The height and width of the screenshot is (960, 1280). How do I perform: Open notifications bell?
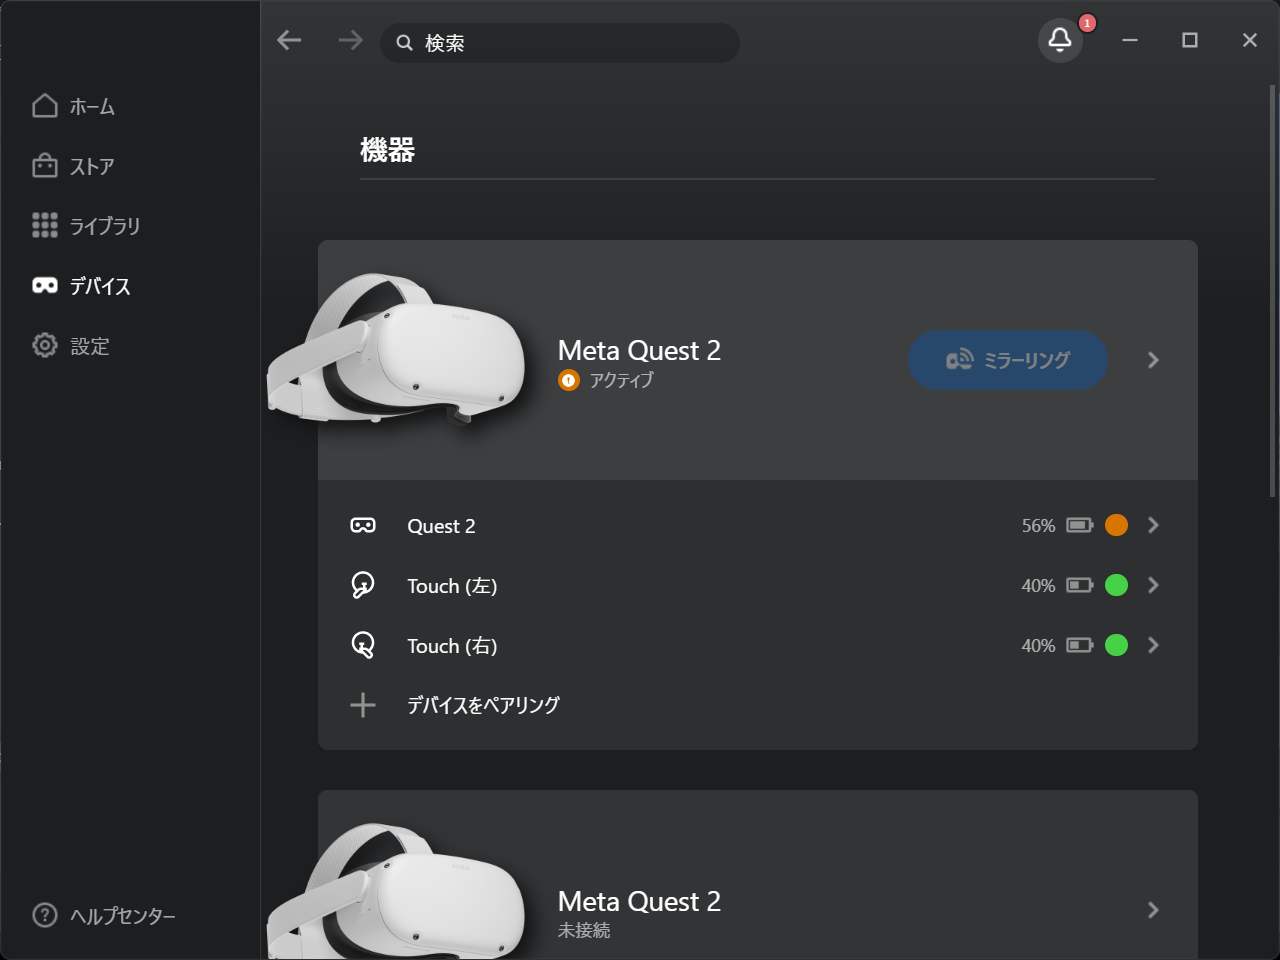(x=1060, y=40)
